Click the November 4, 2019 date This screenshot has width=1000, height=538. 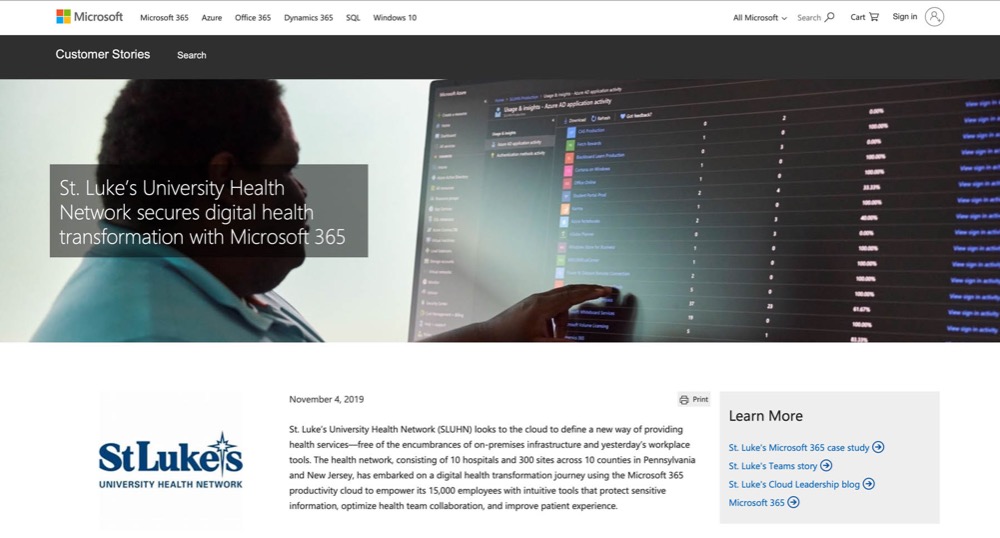click(x=326, y=400)
